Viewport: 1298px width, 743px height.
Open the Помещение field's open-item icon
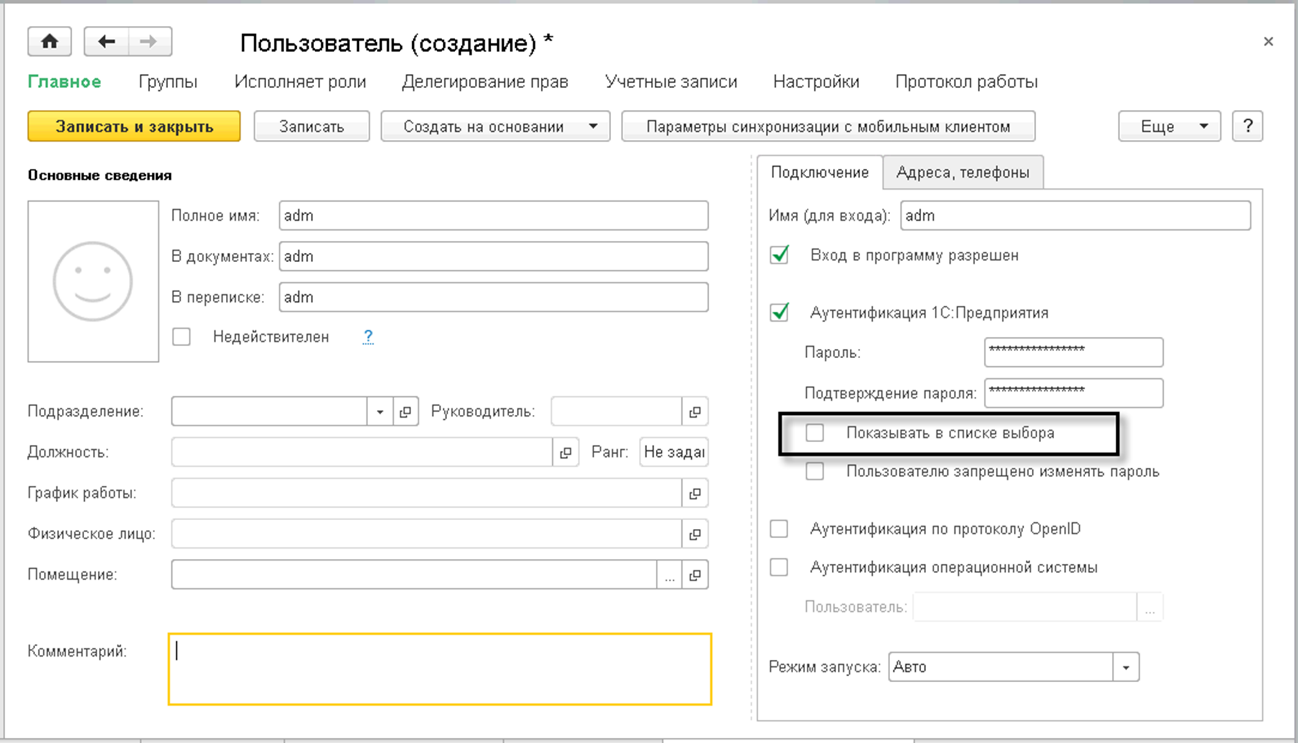click(x=695, y=575)
